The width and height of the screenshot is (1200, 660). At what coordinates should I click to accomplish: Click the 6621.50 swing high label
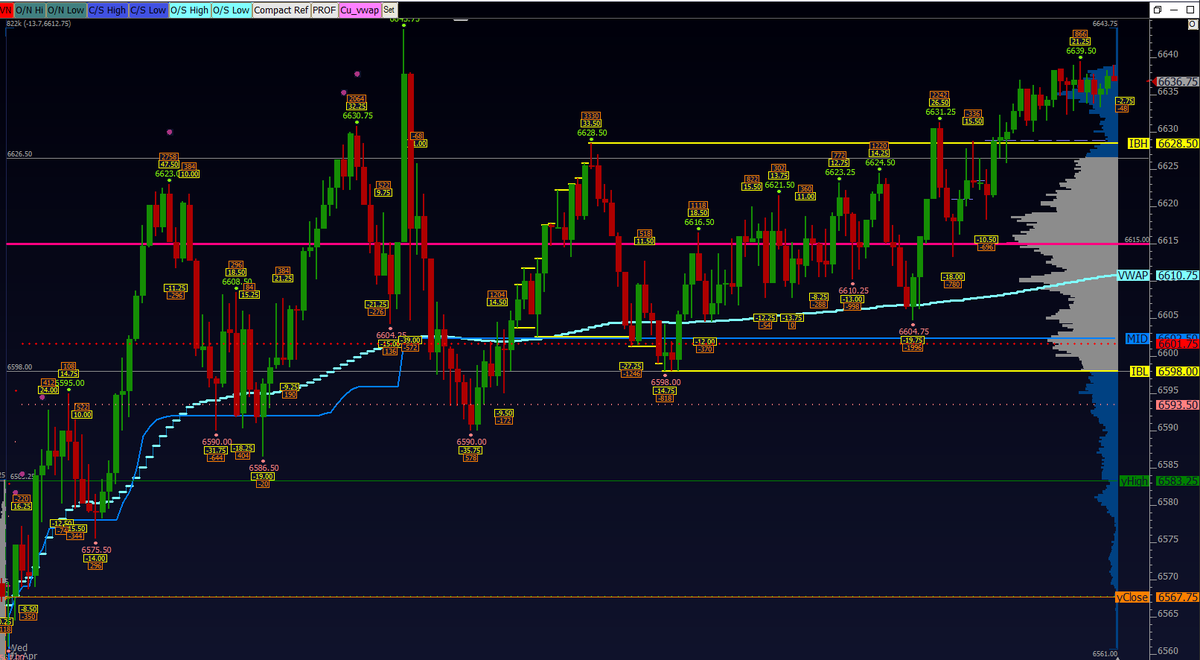(x=779, y=185)
